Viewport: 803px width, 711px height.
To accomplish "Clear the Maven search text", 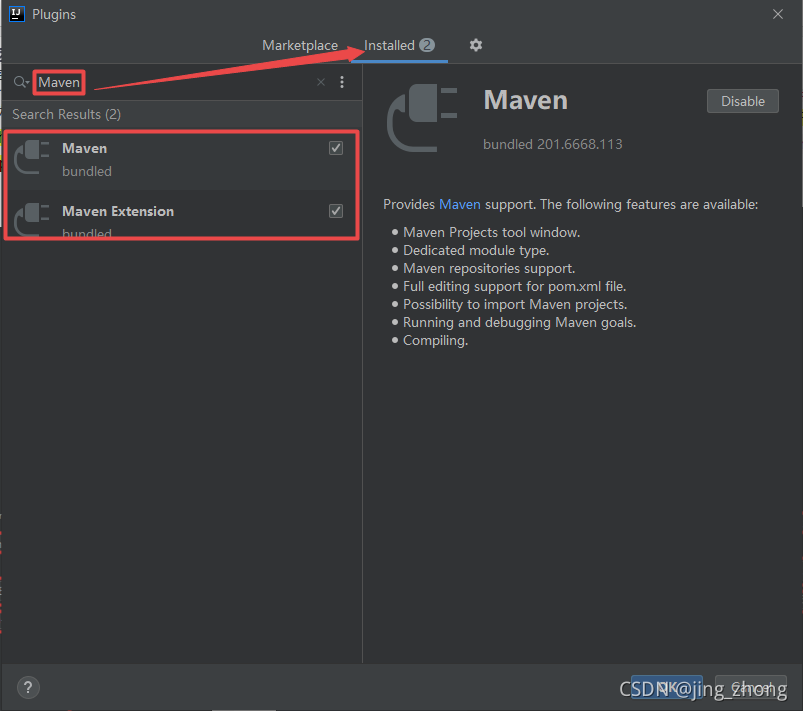I will (x=321, y=82).
